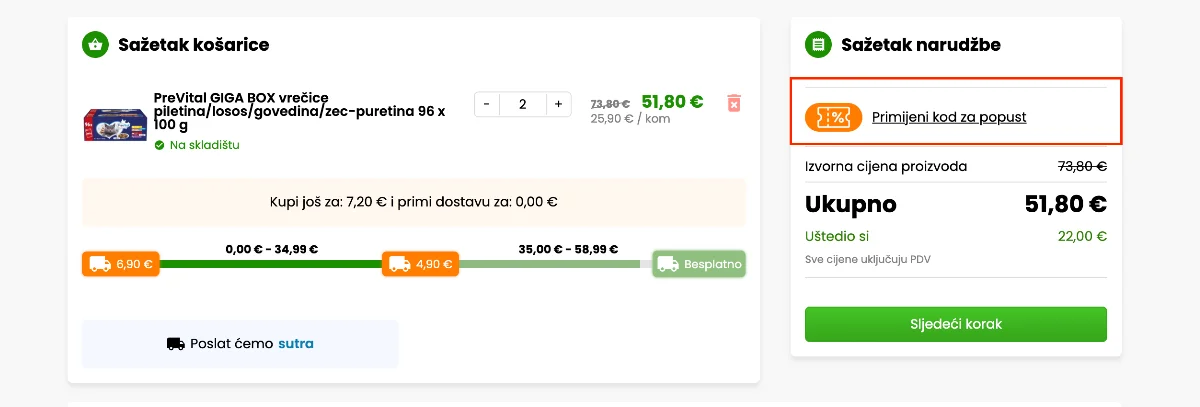Click the 4,90 € delivery truck badge

point(421,264)
